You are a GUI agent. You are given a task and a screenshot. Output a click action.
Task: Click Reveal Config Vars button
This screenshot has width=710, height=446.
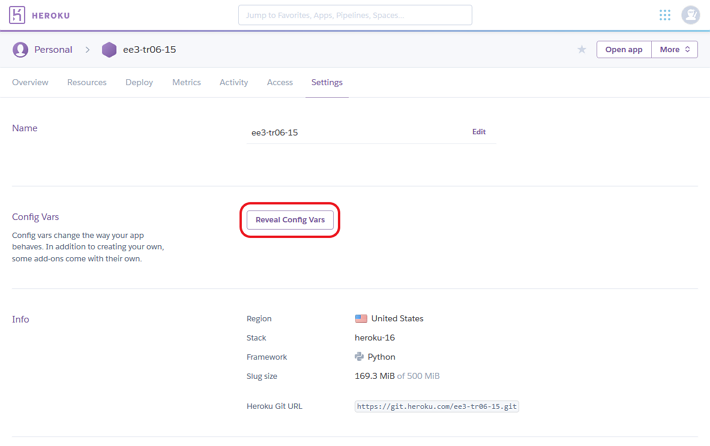(x=290, y=220)
